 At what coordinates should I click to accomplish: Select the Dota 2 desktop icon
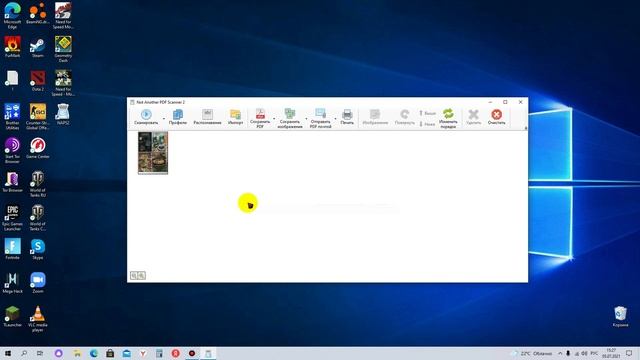38,81
